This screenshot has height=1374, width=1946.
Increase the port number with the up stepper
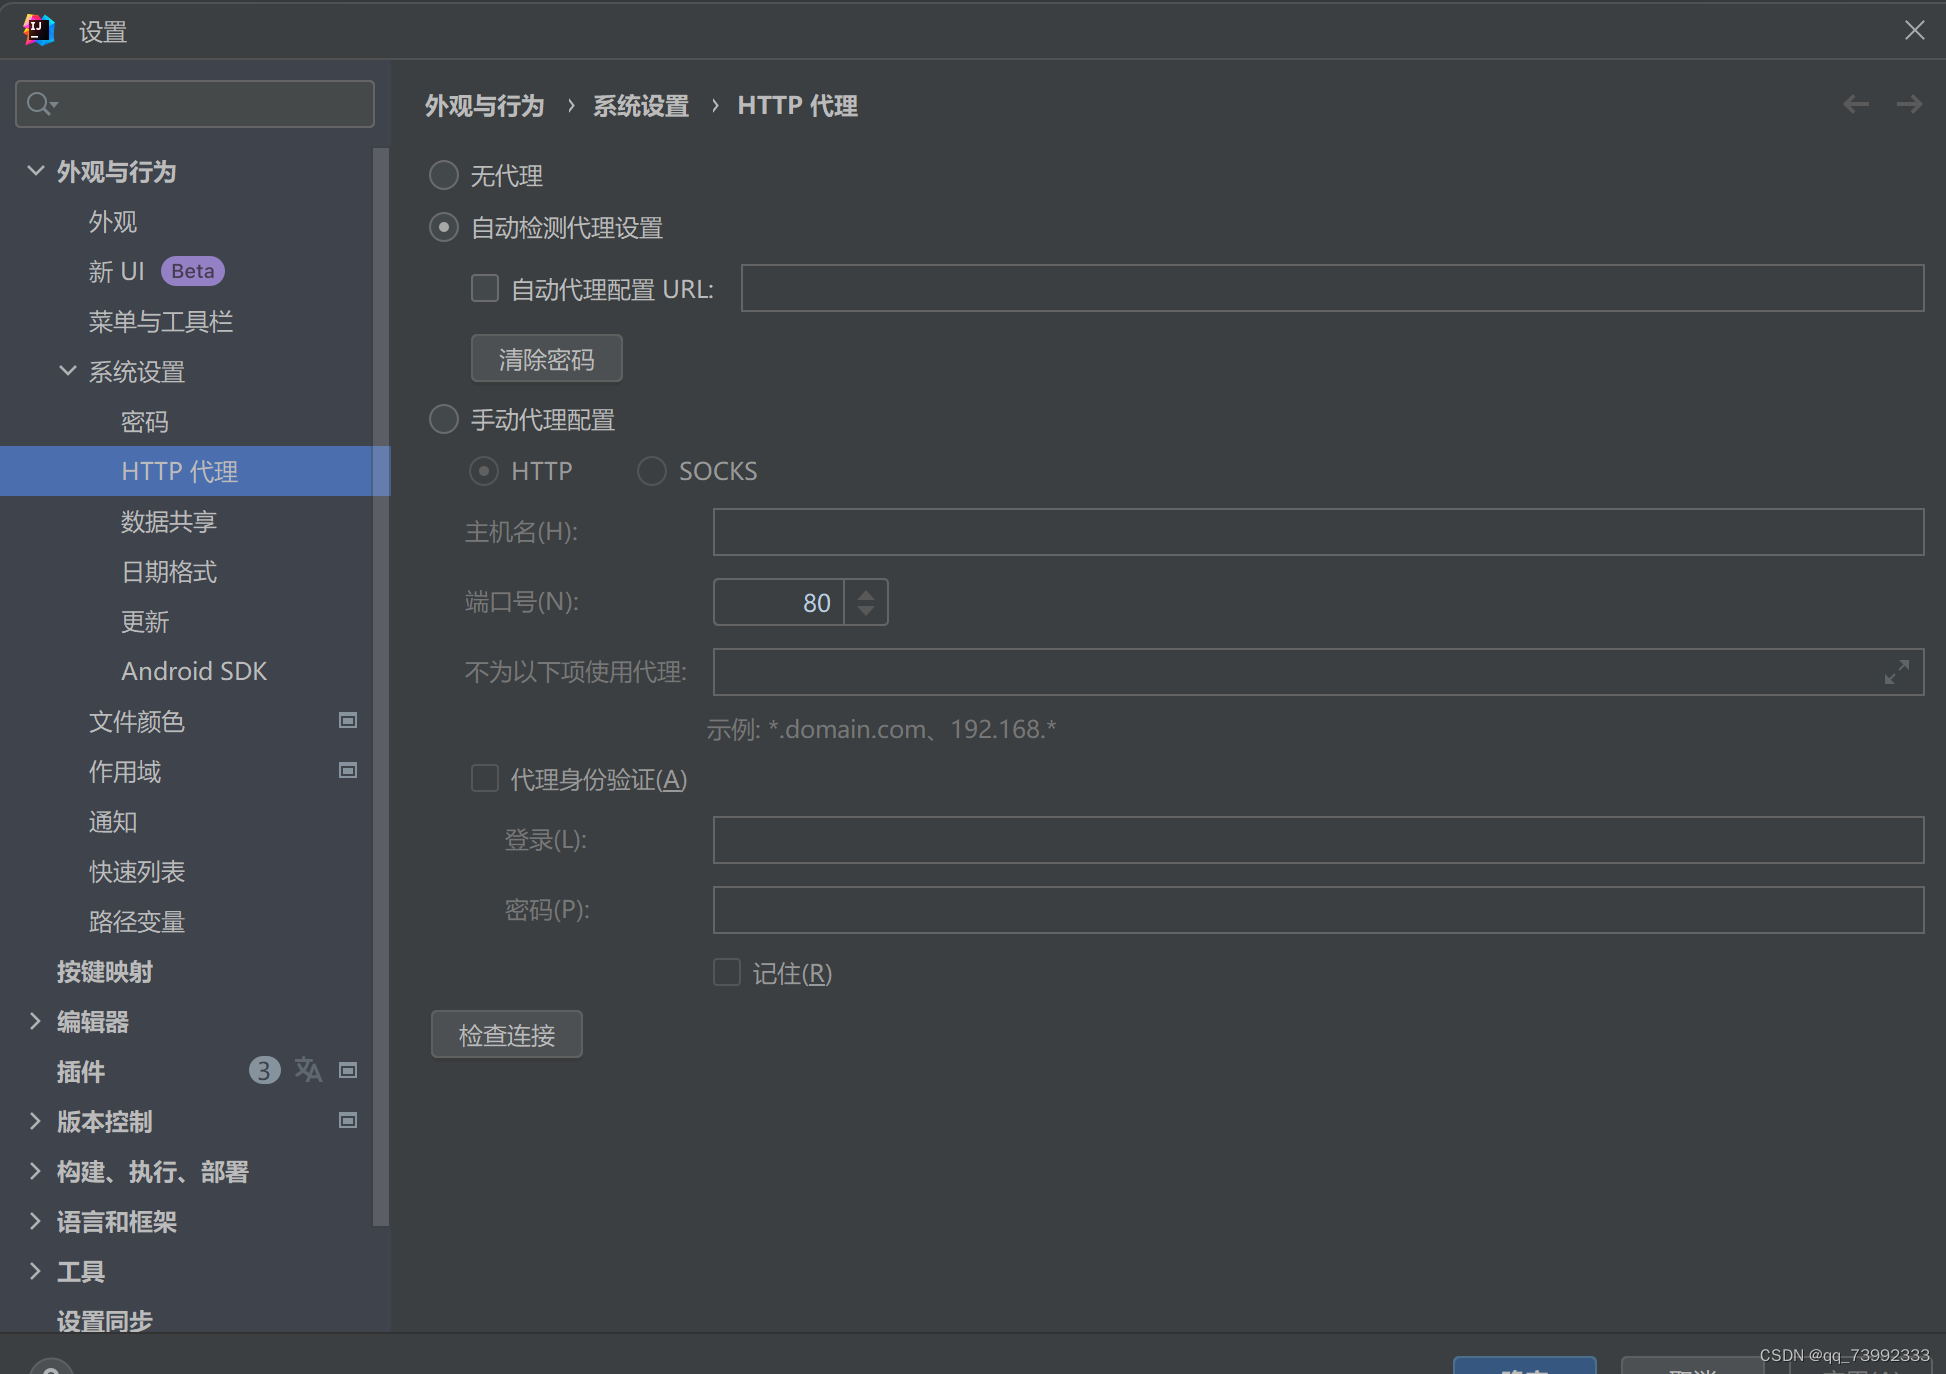[x=866, y=594]
